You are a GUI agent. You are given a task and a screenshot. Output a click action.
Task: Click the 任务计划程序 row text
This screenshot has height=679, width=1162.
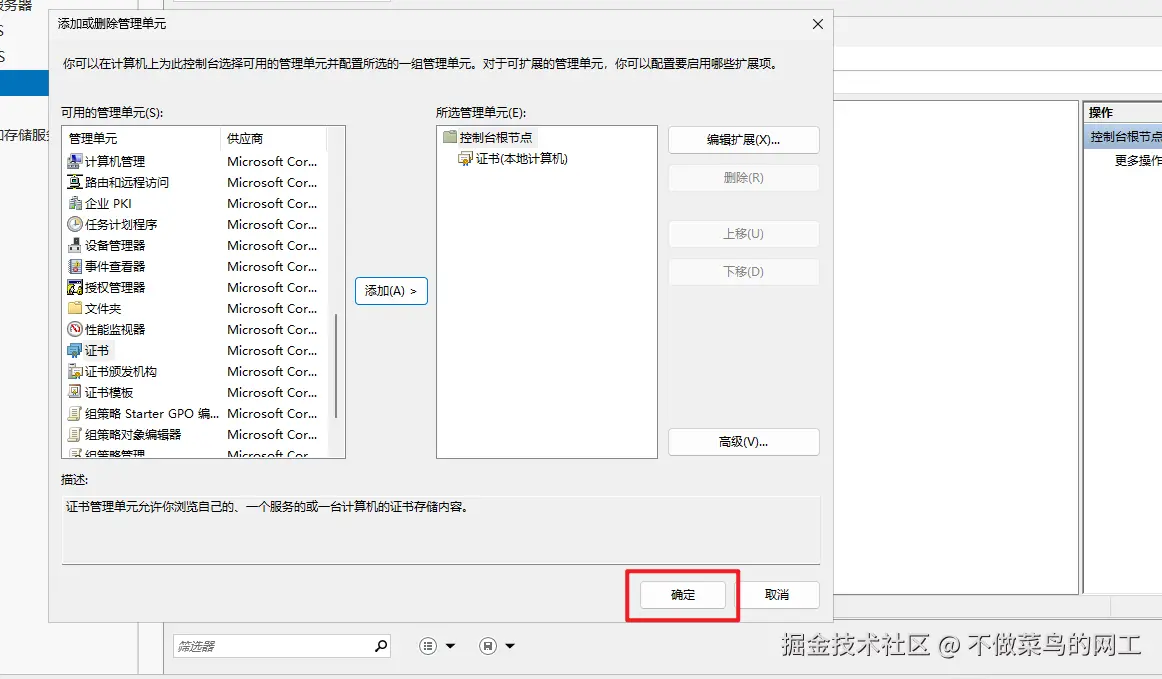[x=121, y=224]
